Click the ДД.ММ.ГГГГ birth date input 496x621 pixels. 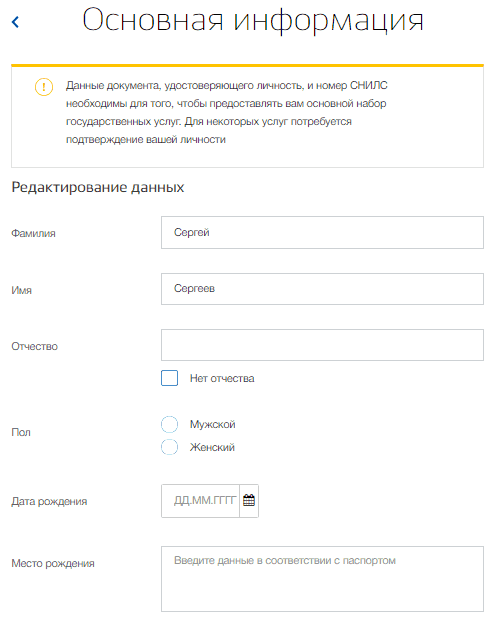click(200, 501)
